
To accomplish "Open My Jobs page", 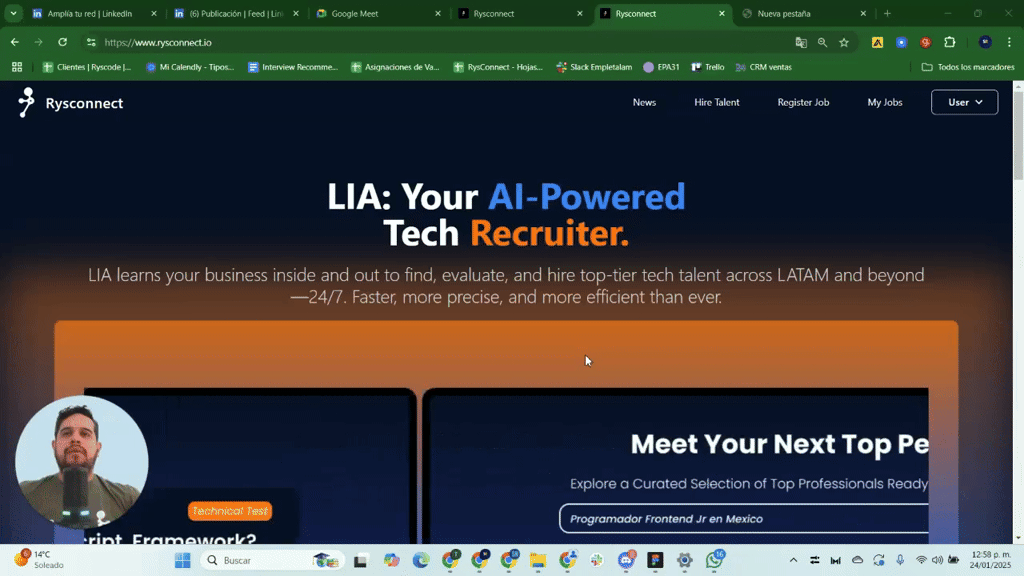I will pos(884,103).
